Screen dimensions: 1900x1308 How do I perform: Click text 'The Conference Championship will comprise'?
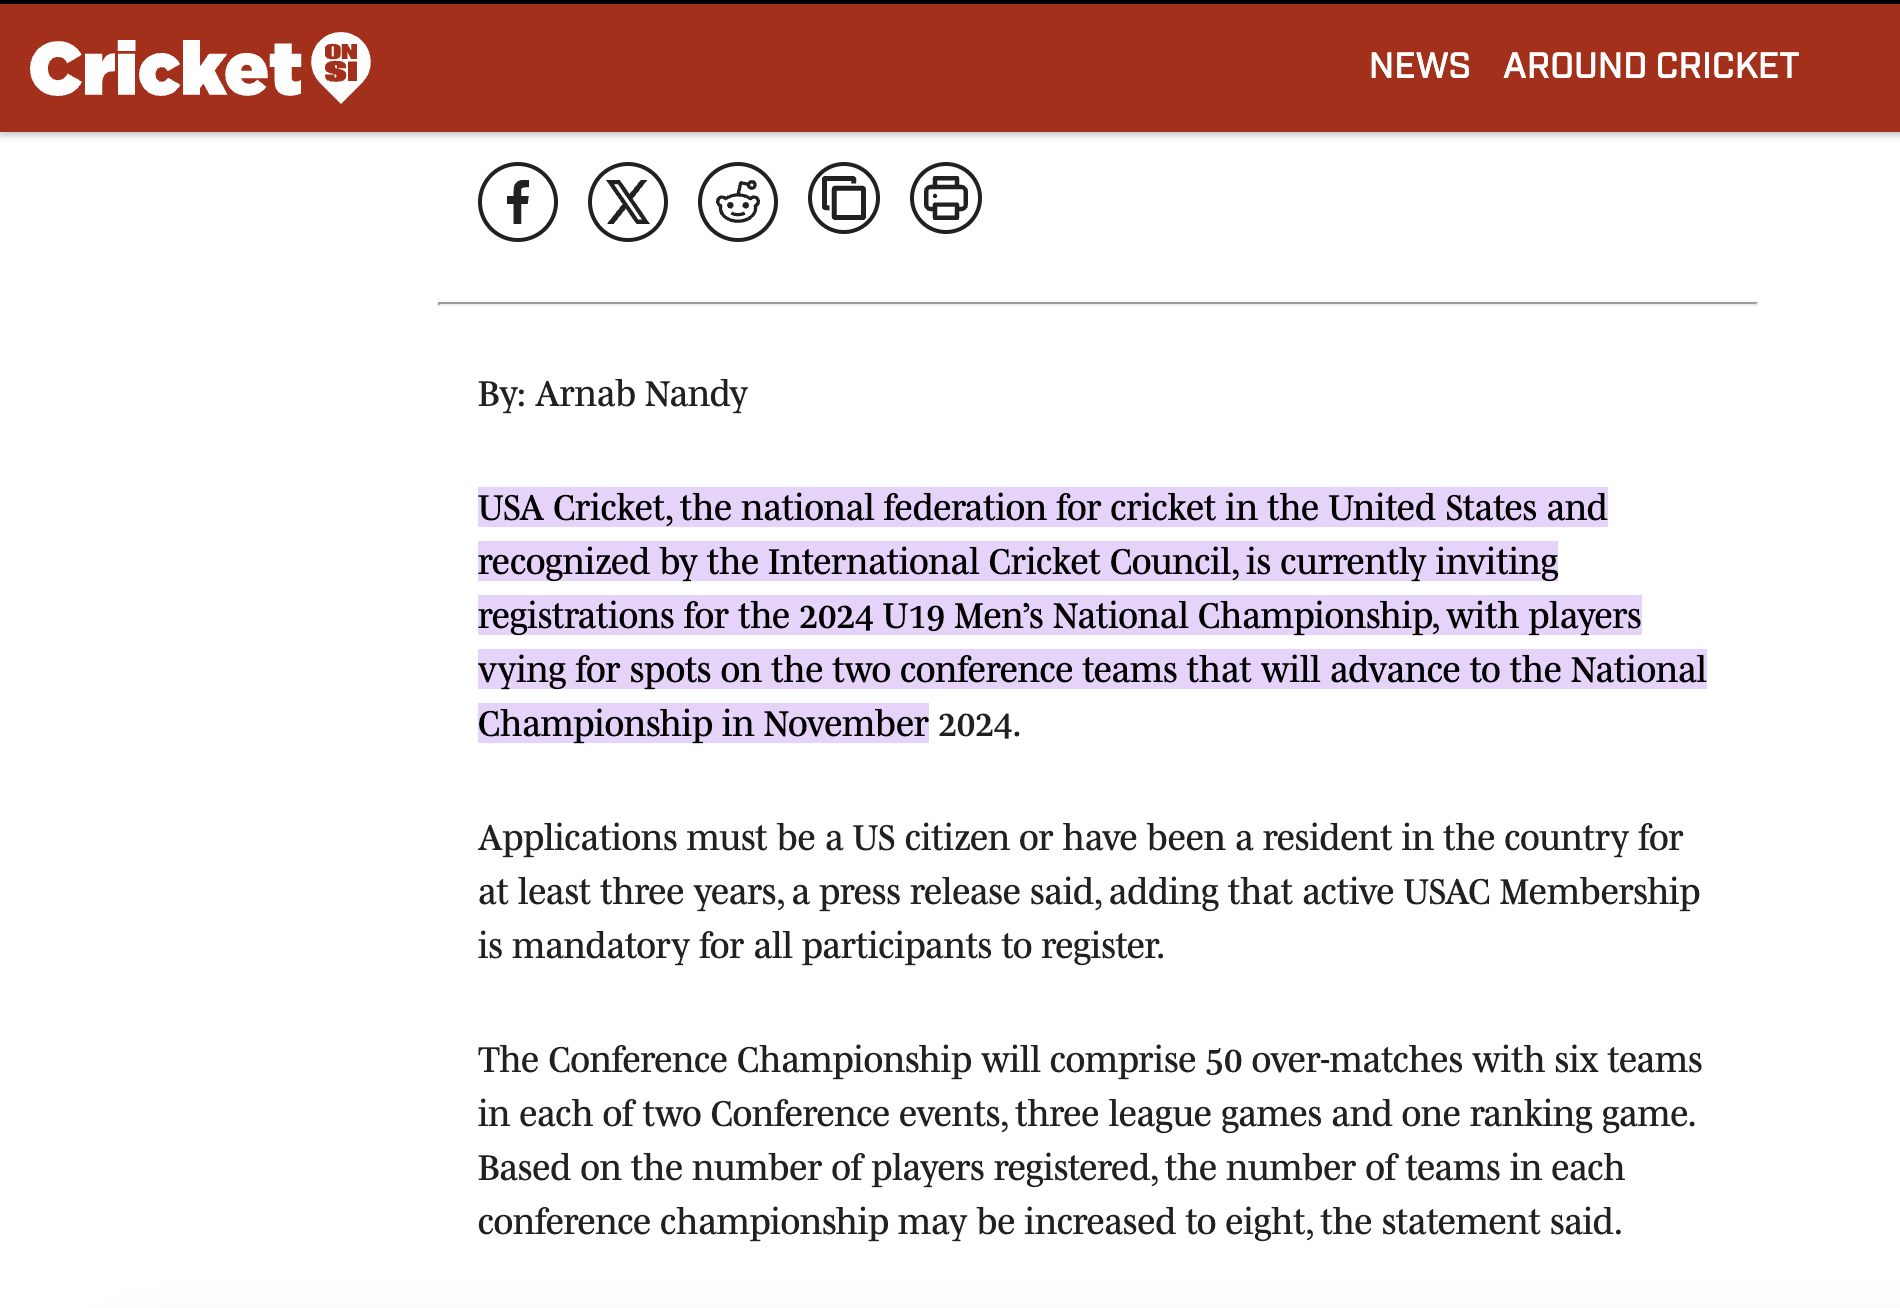coord(837,1060)
